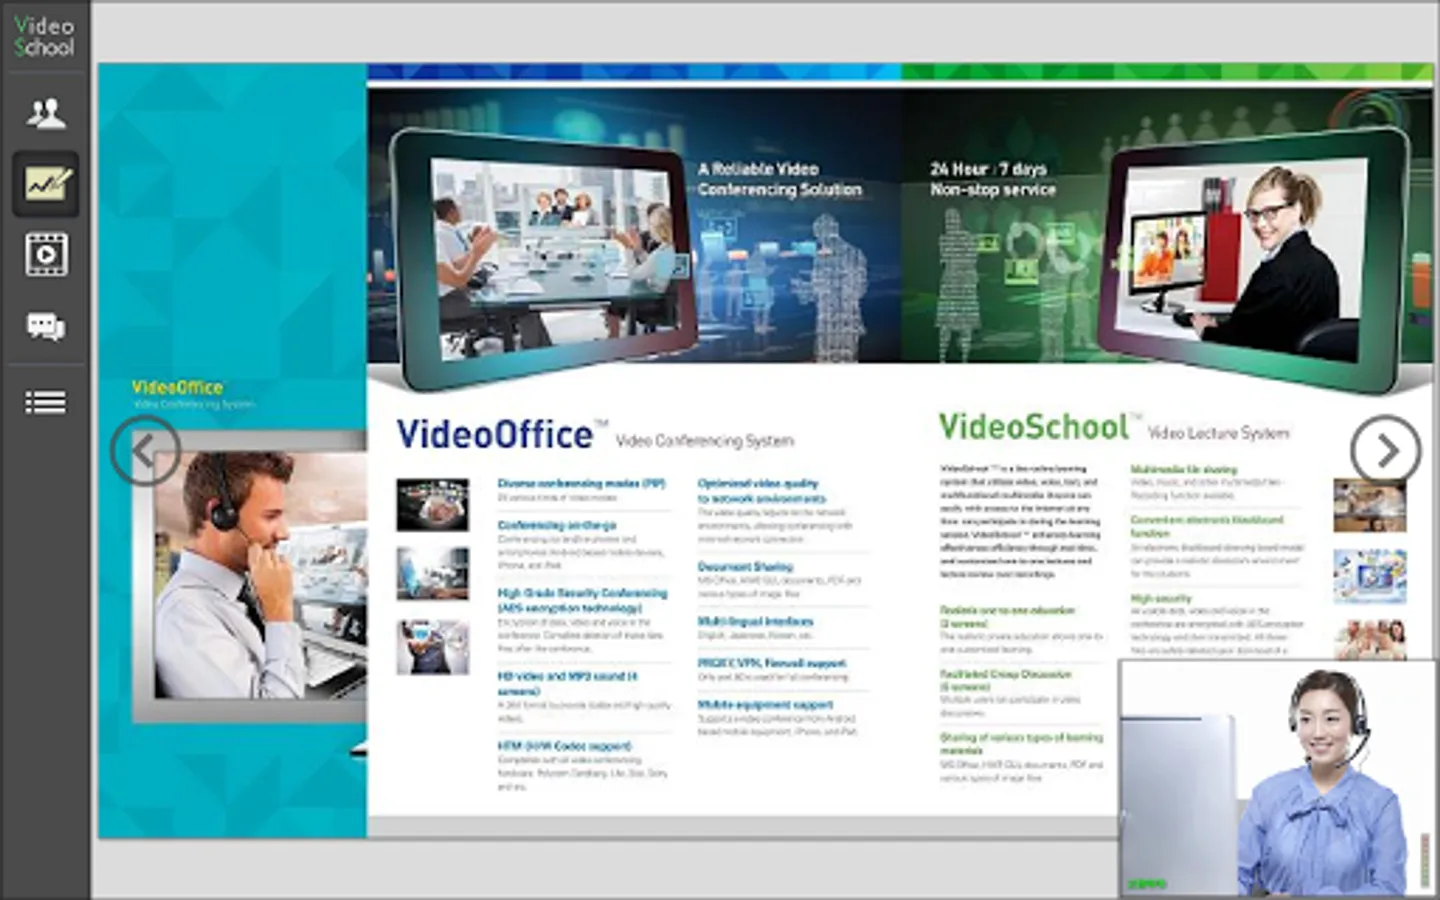
Task: Open the video playback film icon
Action: [x=46, y=255]
